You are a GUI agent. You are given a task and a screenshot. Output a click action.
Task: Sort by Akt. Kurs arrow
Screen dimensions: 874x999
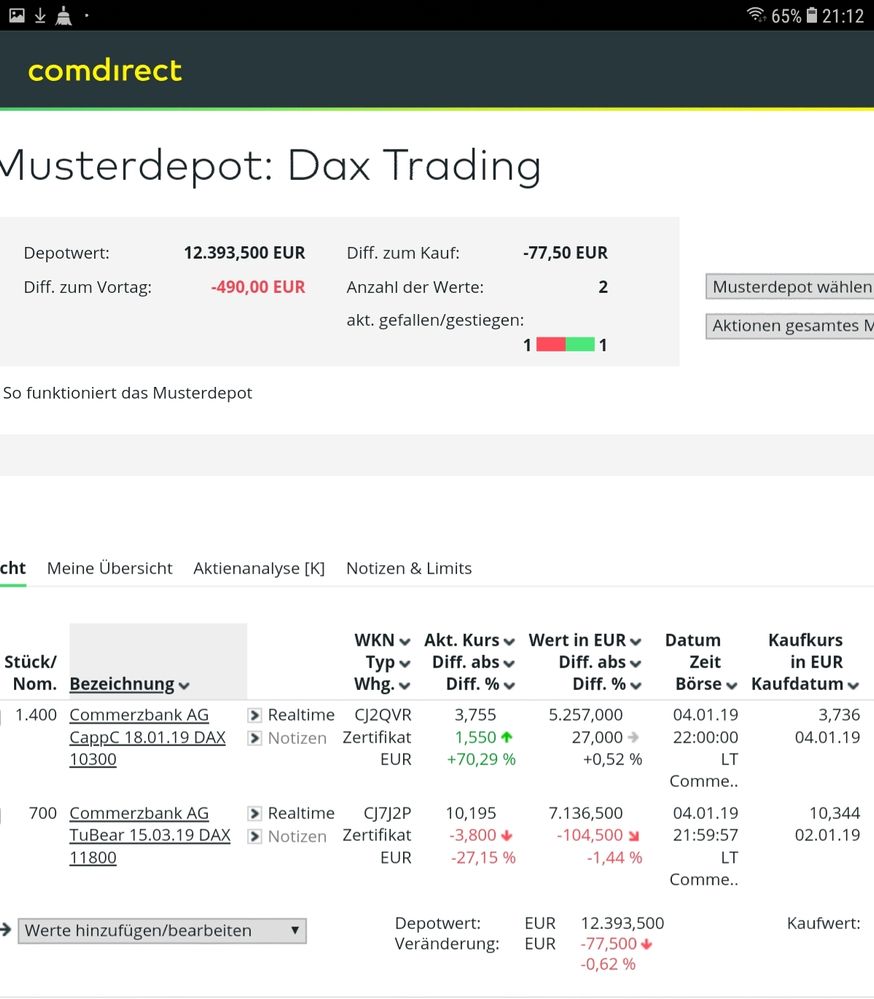509,641
